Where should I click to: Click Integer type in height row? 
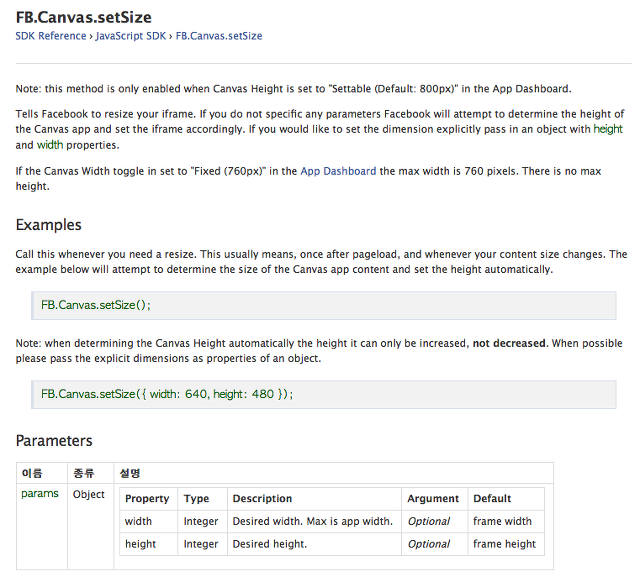tap(201, 544)
